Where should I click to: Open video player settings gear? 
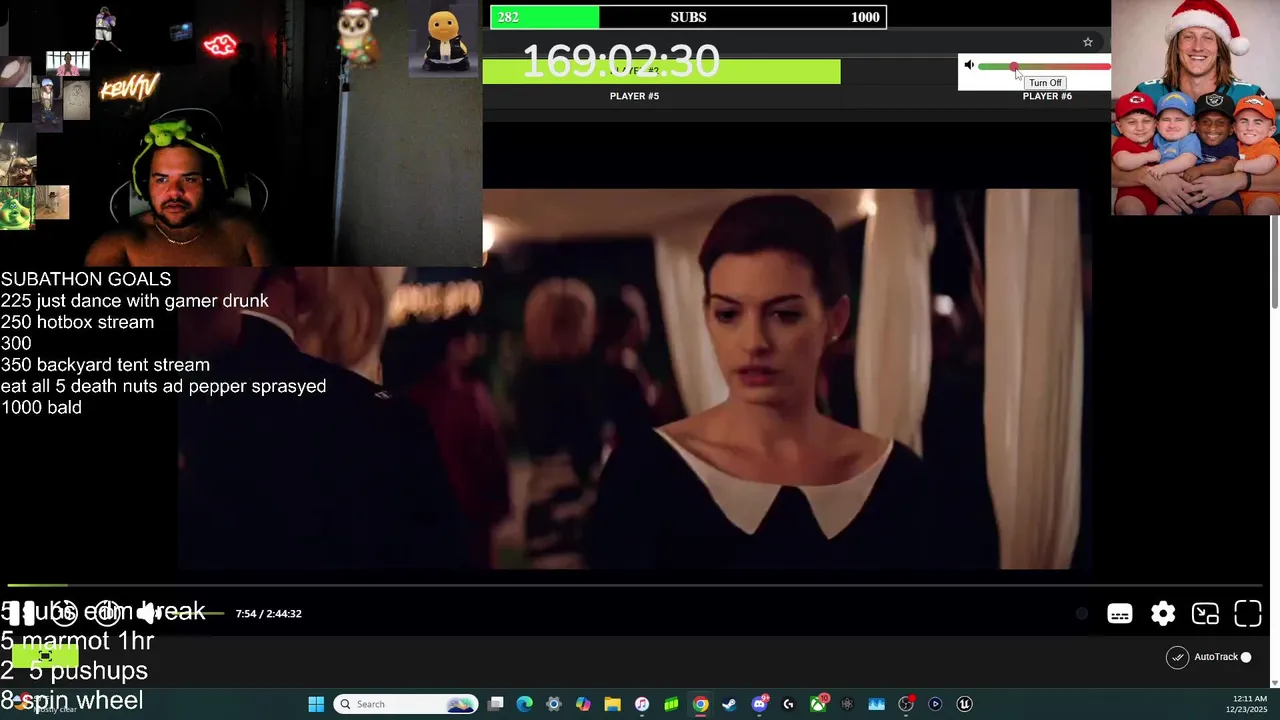click(1163, 614)
